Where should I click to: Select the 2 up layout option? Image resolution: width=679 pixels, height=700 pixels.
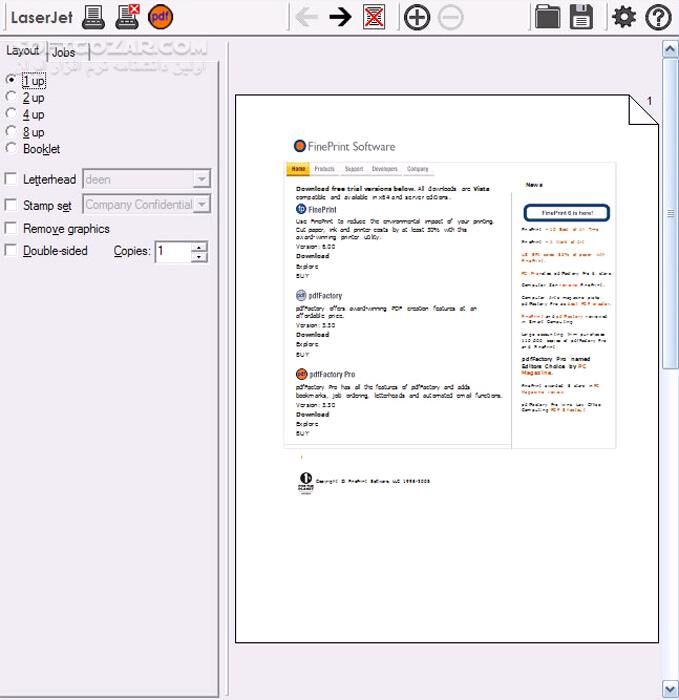tap(11, 98)
